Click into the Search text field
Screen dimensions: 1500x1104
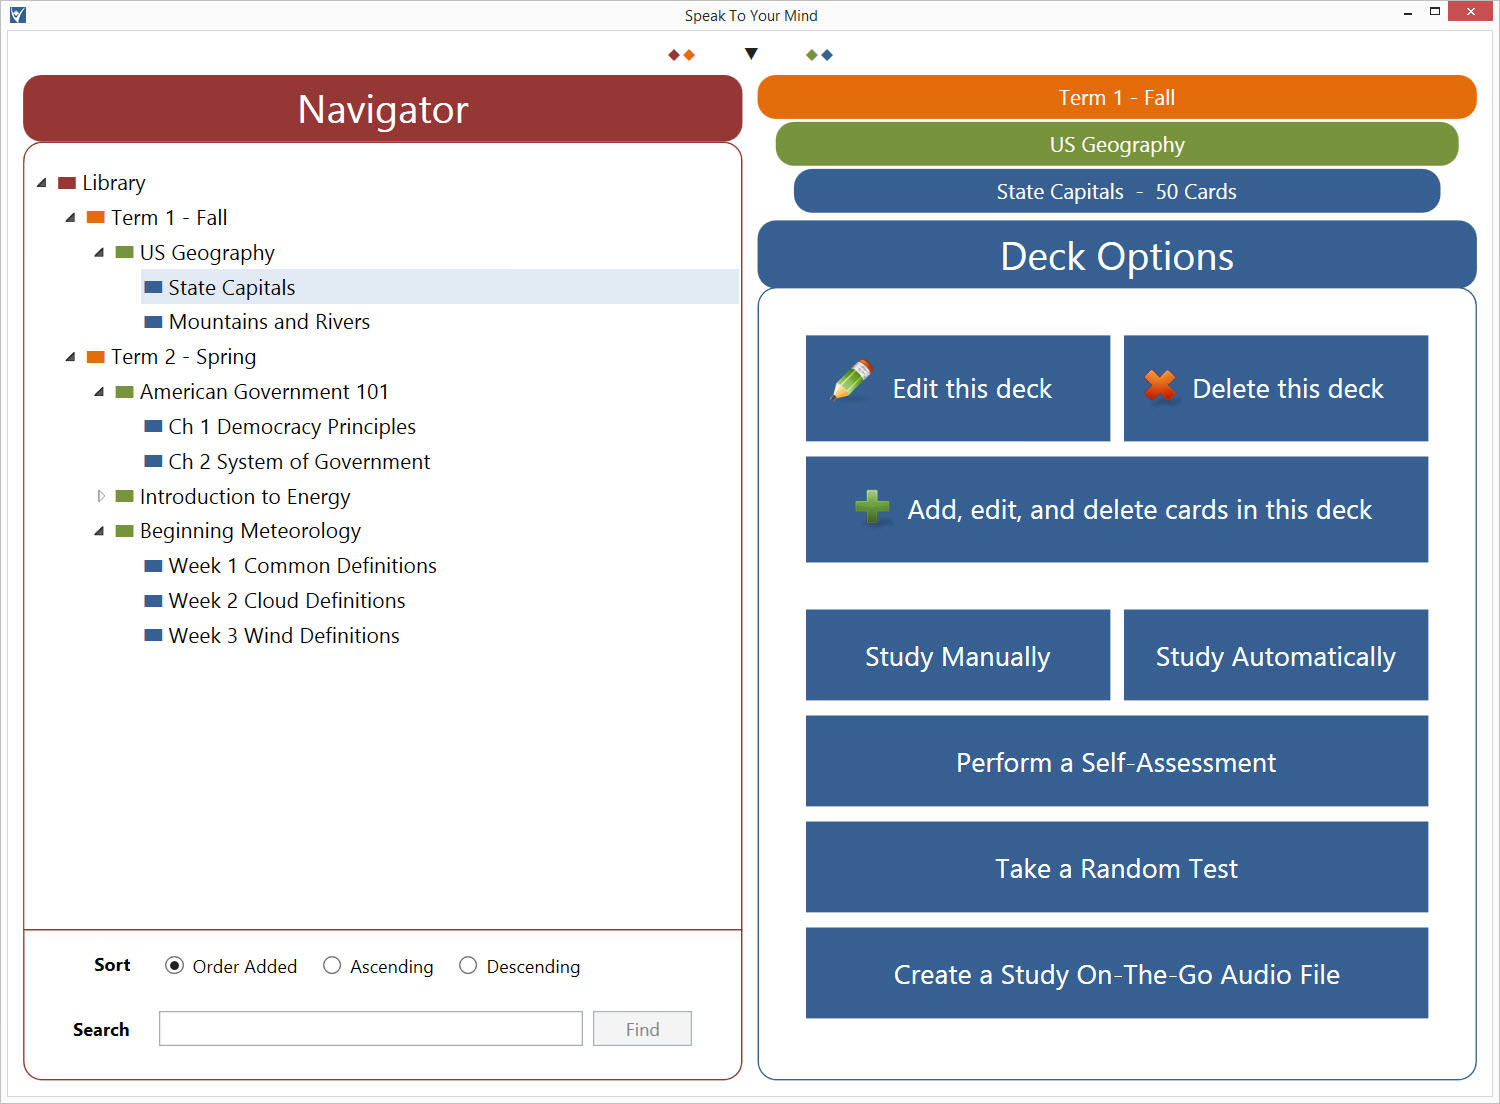pyautogui.click(x=371, y=1029)
